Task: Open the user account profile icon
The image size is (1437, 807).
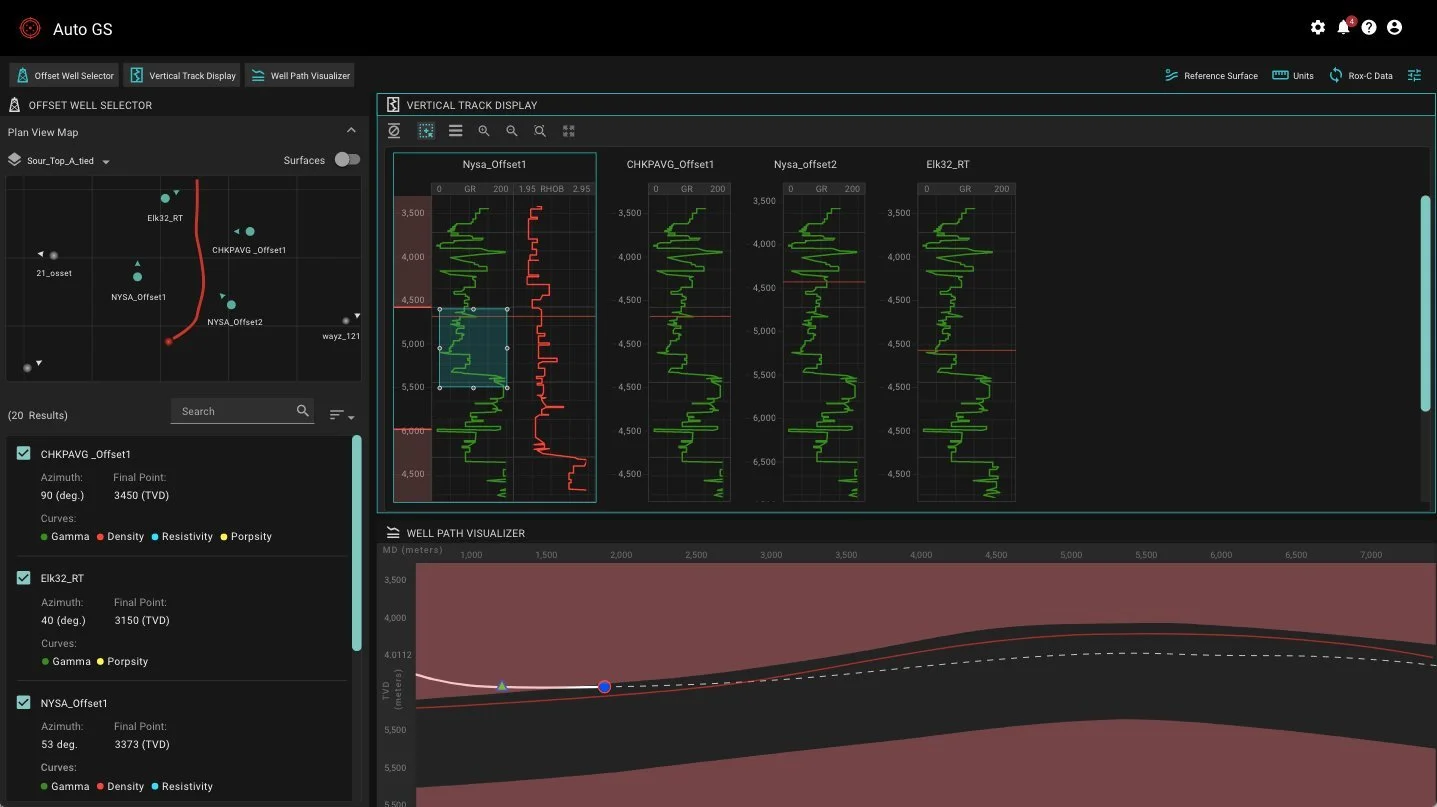Action: click(x=1395, y=28)
